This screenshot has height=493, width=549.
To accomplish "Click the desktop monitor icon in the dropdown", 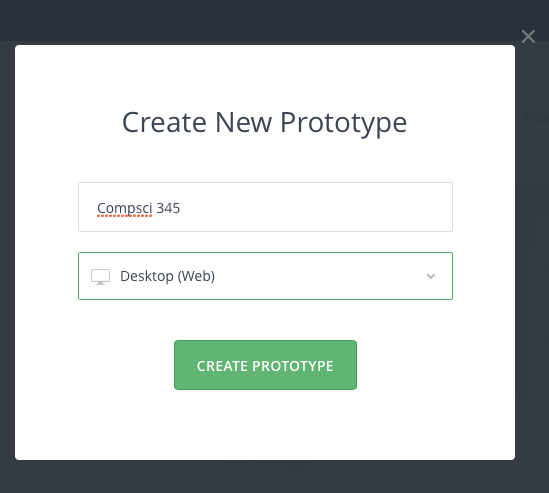I will tap(100, 277).
